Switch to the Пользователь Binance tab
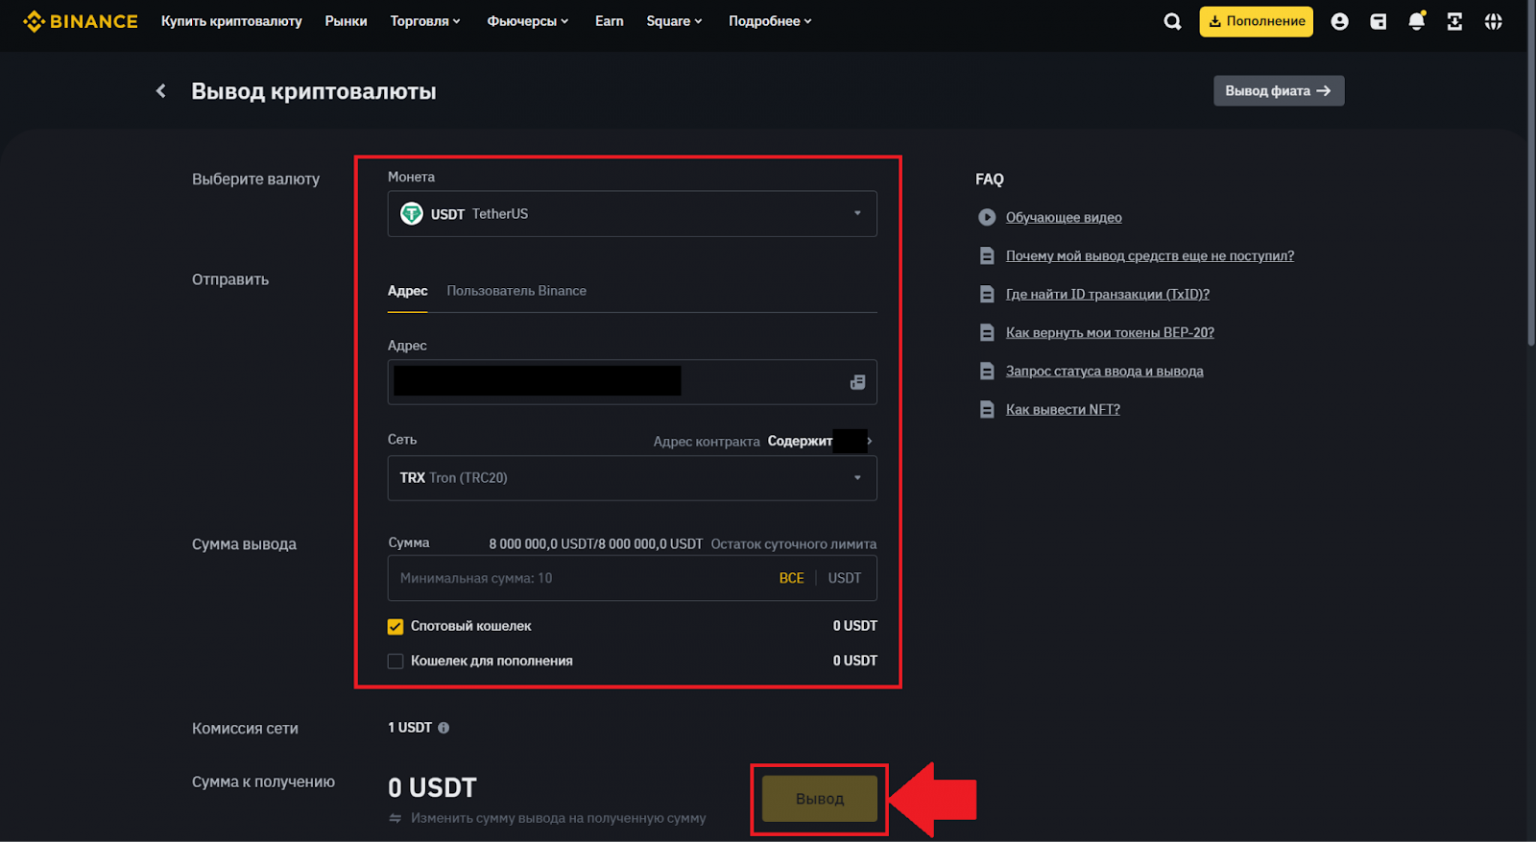This screenshot has height=842, width=1536. 517,291
